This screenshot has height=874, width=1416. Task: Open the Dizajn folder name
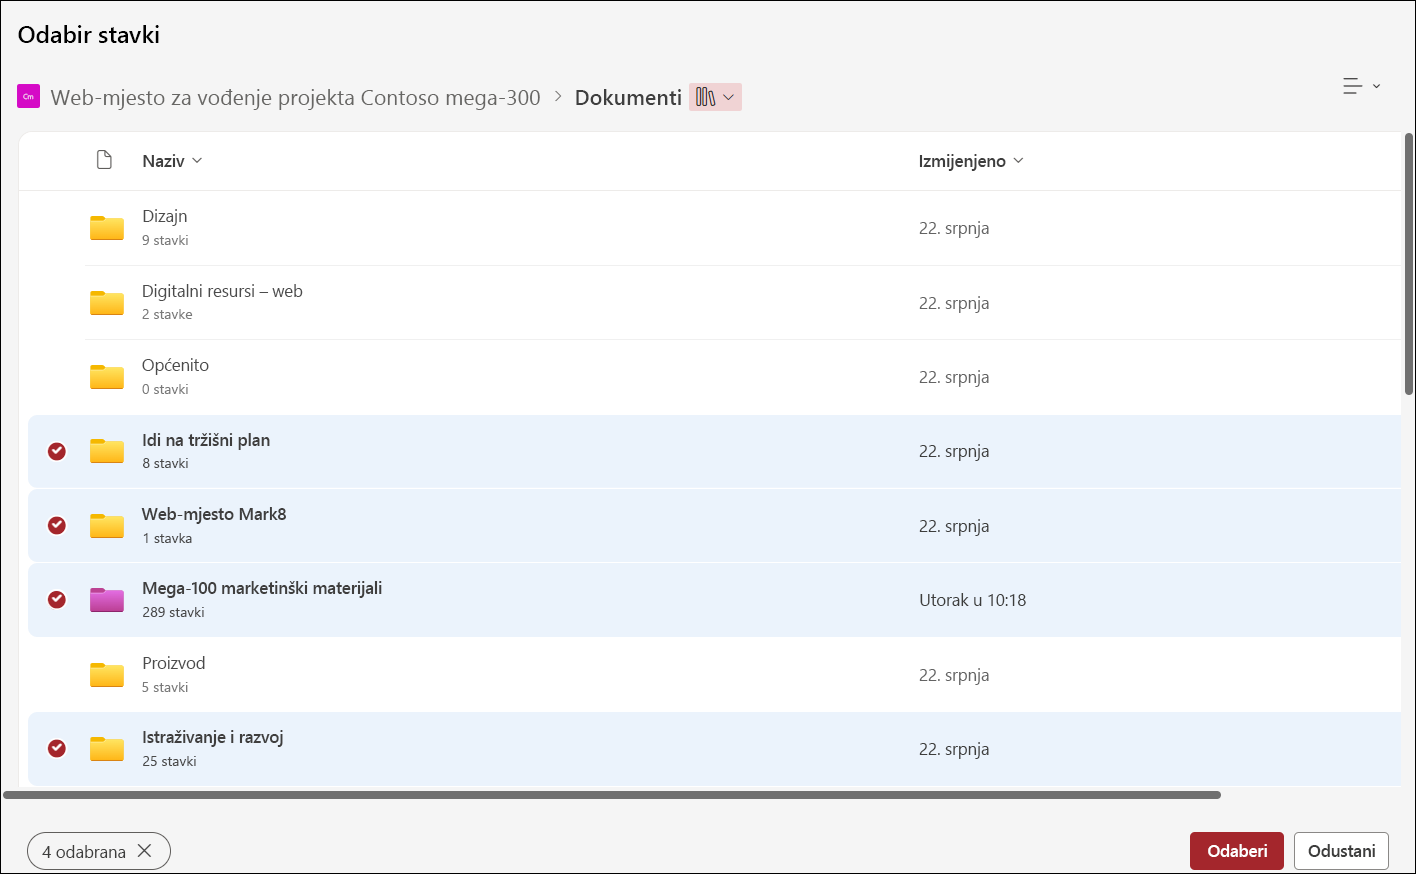pos(164,216)
